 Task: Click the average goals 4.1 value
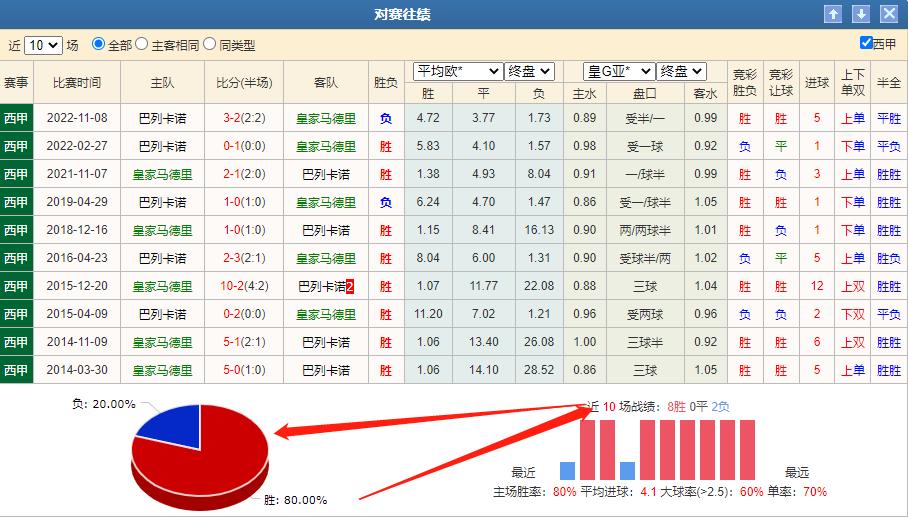[648, 491]
